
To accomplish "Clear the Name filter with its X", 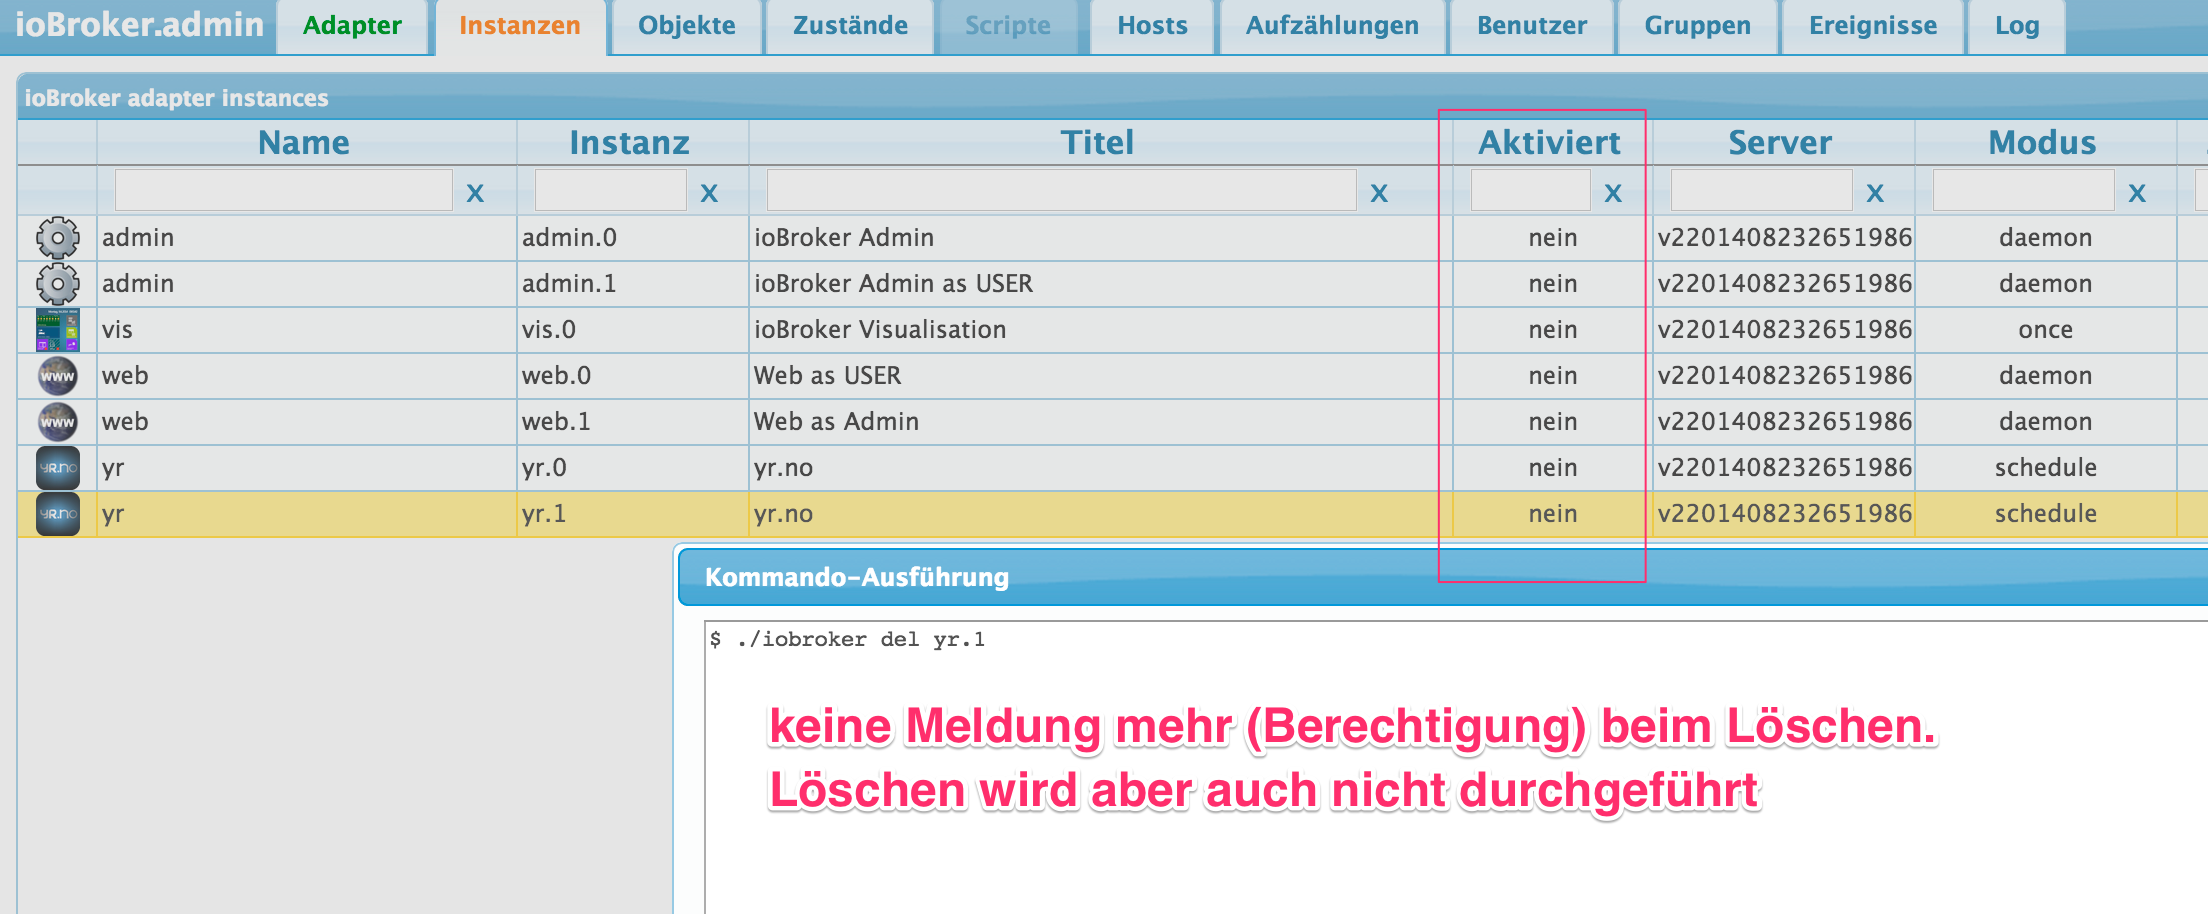I will pos(475,193).
